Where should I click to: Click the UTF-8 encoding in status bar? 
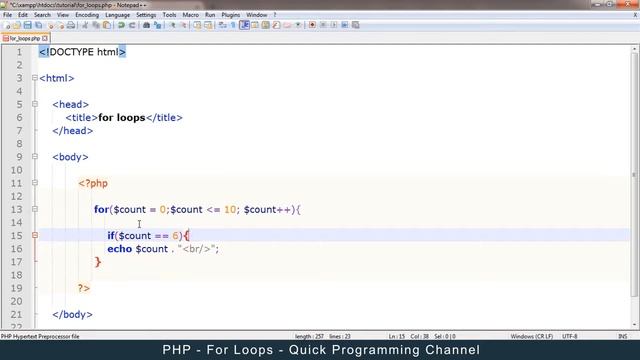click(569, 336)
